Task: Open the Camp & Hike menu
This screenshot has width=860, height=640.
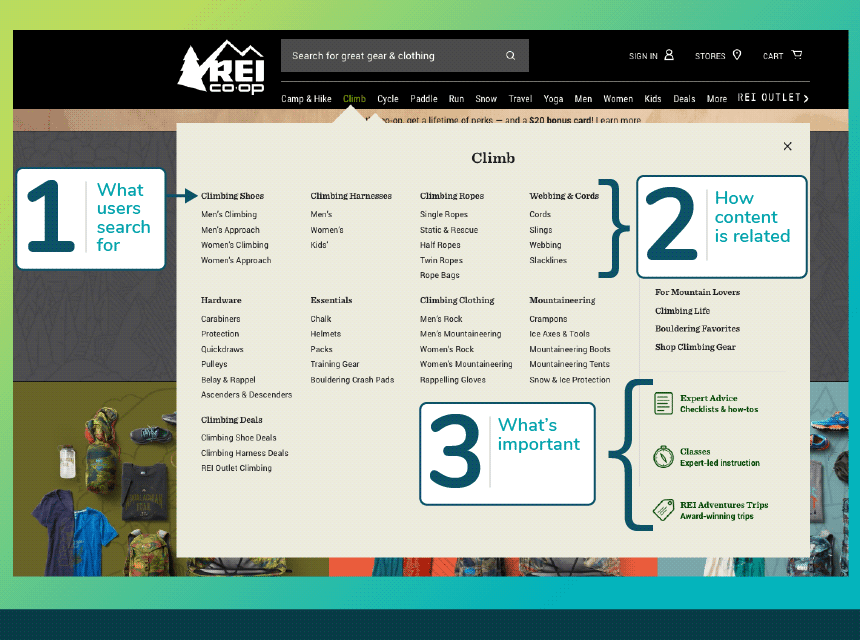Action: [306, 99]
